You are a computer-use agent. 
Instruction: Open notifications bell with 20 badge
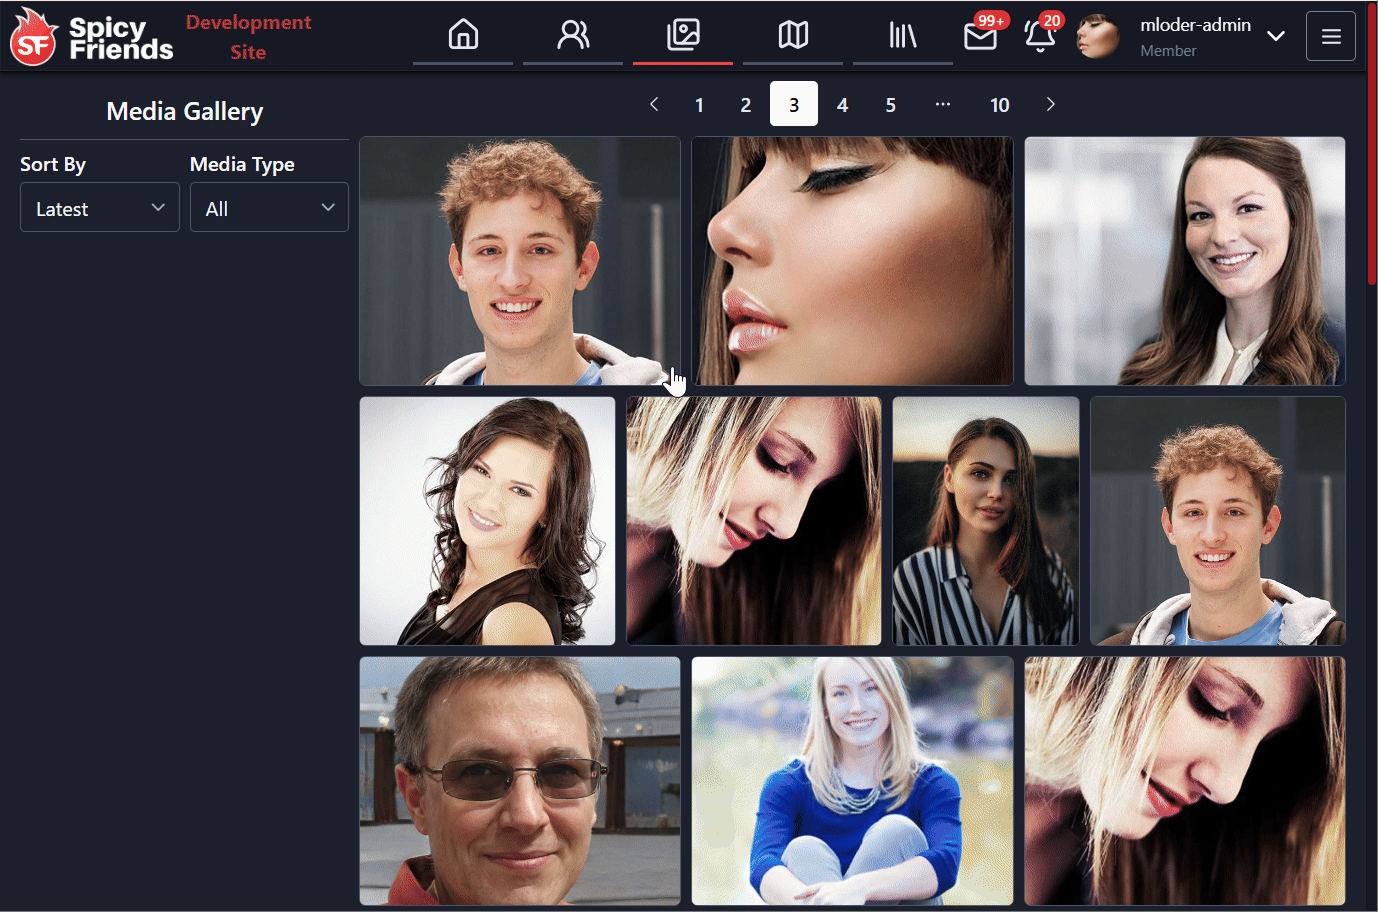[x=1040, y=36]
